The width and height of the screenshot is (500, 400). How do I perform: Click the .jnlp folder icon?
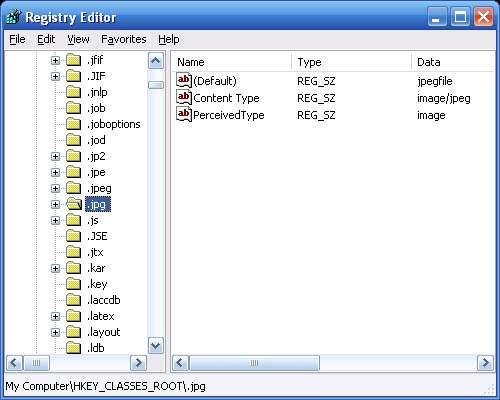pyautogui.click(x=74, y=92)
